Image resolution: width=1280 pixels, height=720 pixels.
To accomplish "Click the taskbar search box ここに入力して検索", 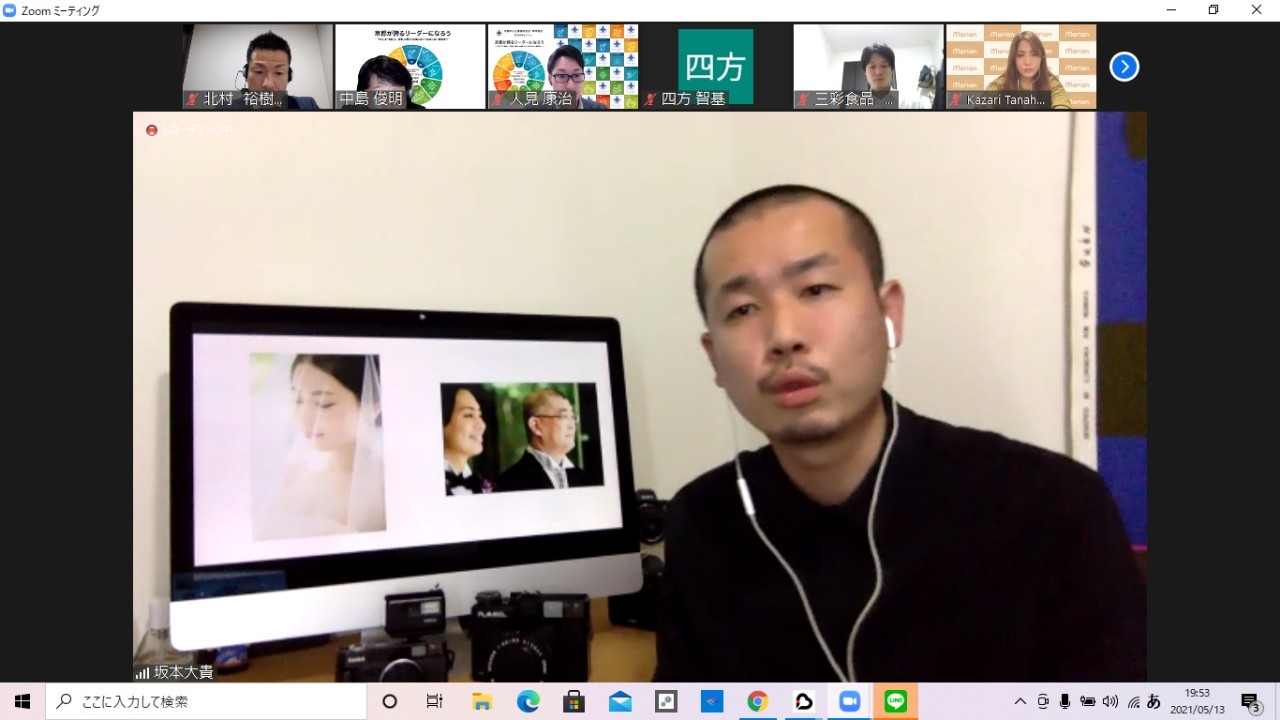I will [x=207, y=701].
